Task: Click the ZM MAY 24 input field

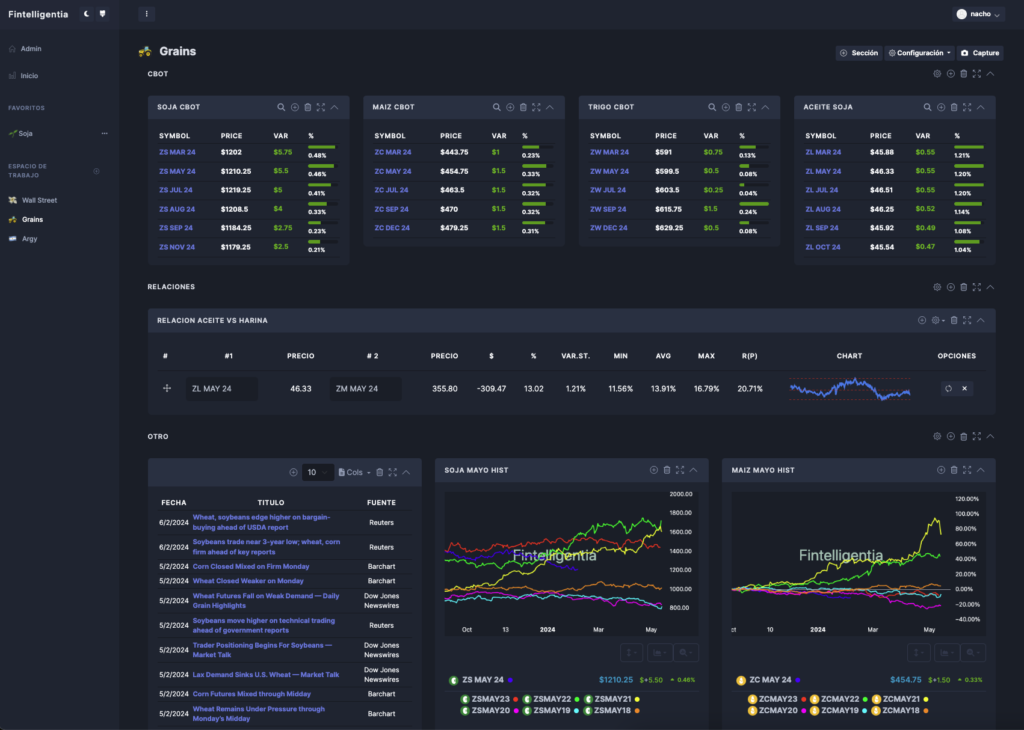Action: coord(366,389)
